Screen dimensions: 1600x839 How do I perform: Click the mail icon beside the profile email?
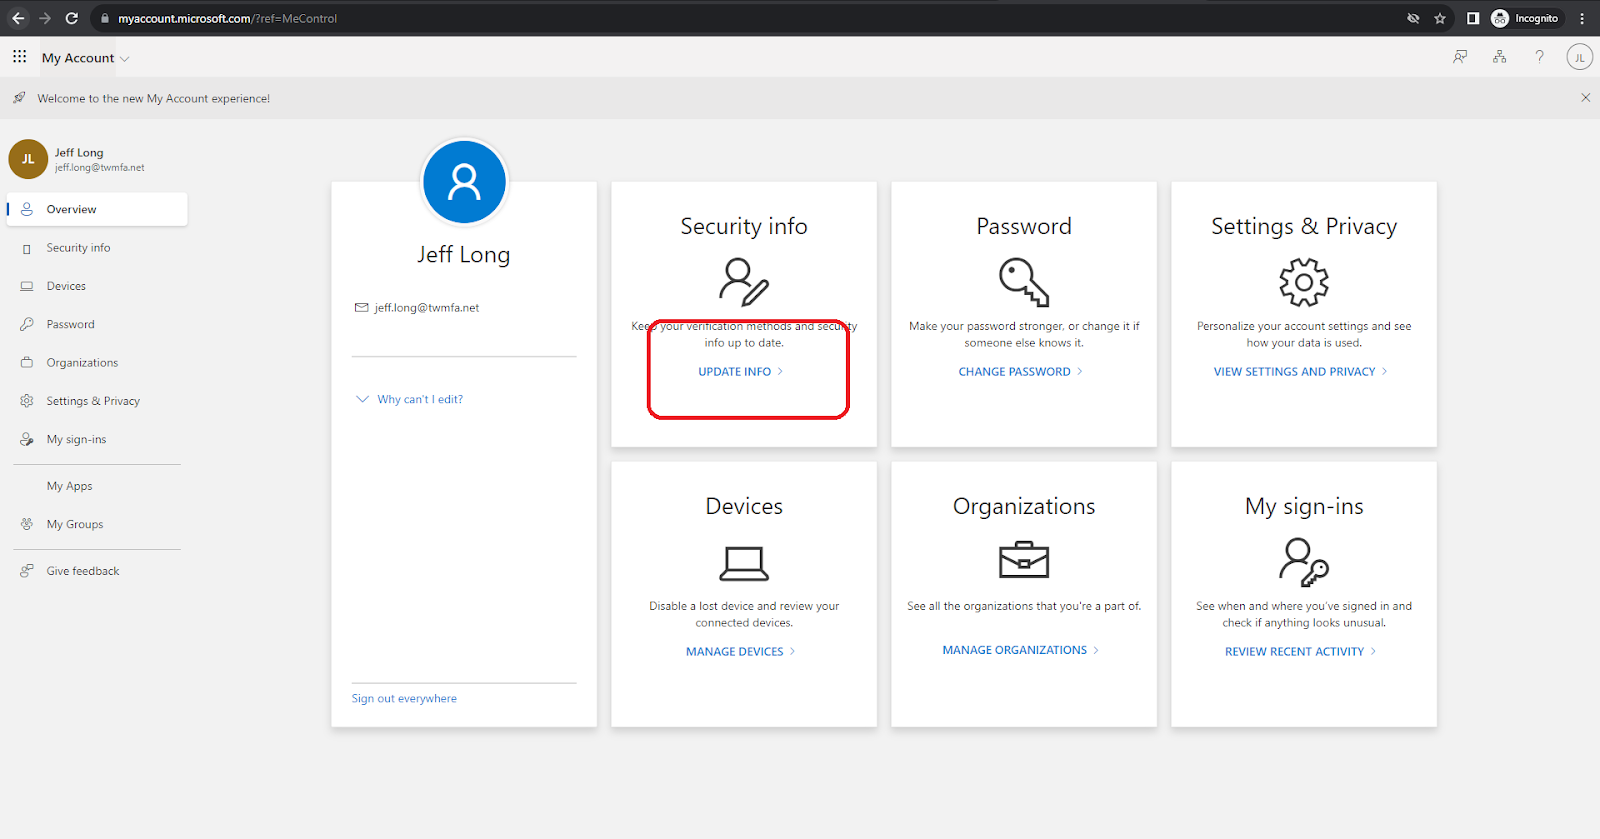pos(362,308)
